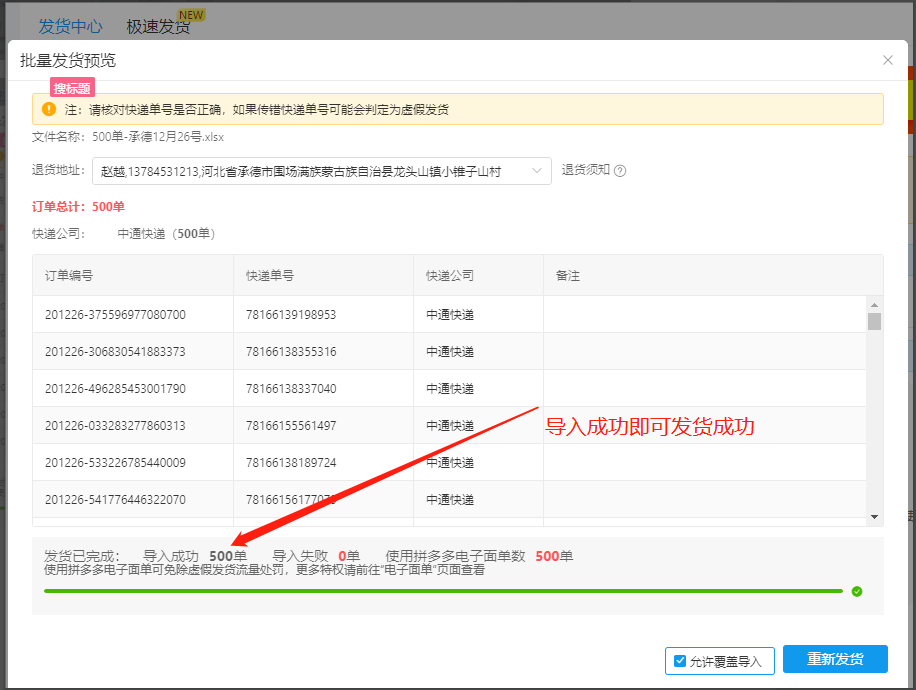Screen dimensions: 916x690
Task: Click the table scrollbar down arrow
Action: [x=874, y=516]
